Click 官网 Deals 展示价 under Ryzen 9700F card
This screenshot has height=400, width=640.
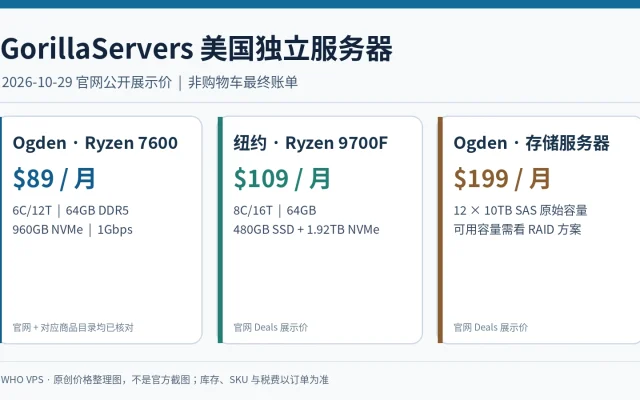coord(271,327)
